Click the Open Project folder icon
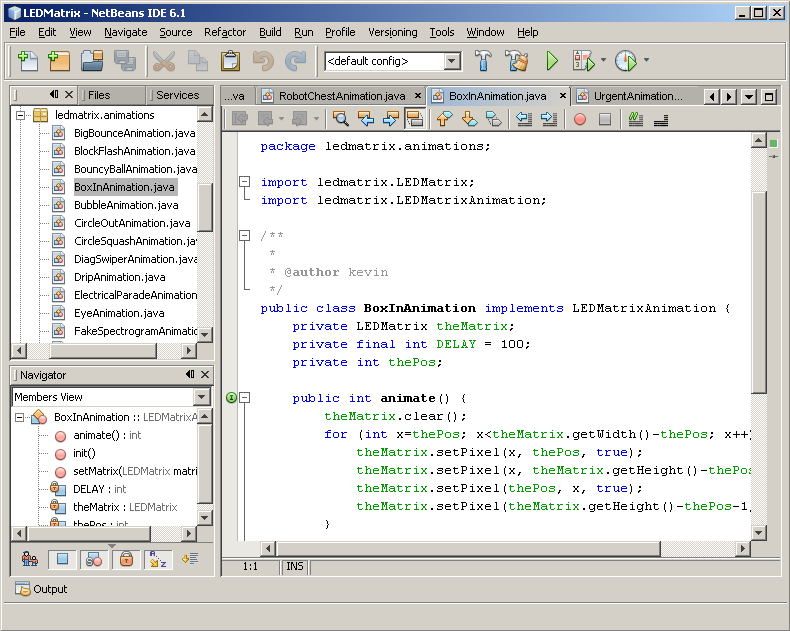The image size is (790, 631). click(92, 61)
